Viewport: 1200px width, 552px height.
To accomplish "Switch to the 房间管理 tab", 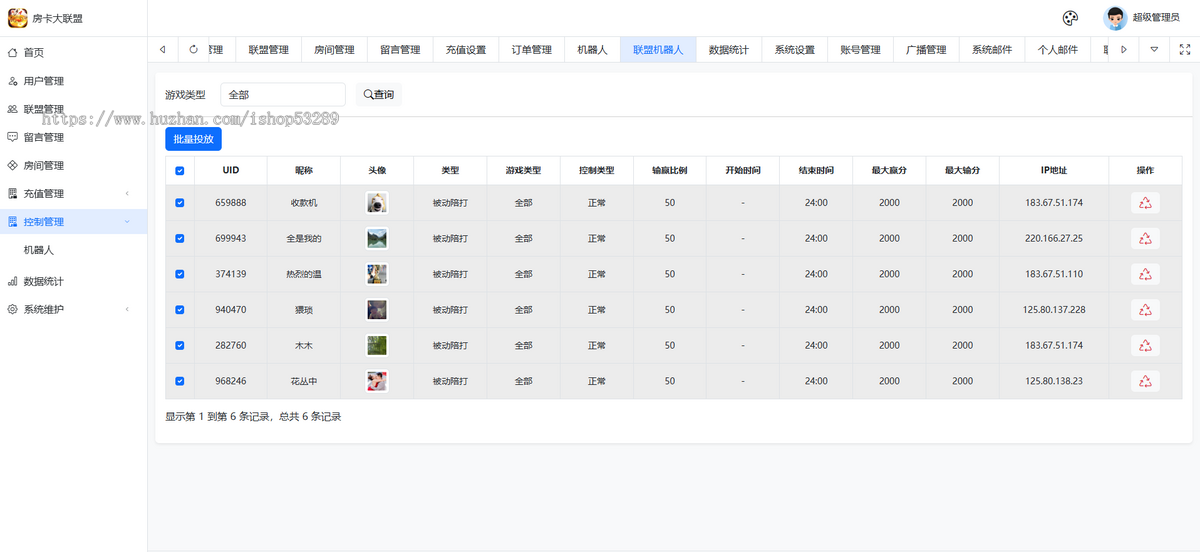I will 334,49.
